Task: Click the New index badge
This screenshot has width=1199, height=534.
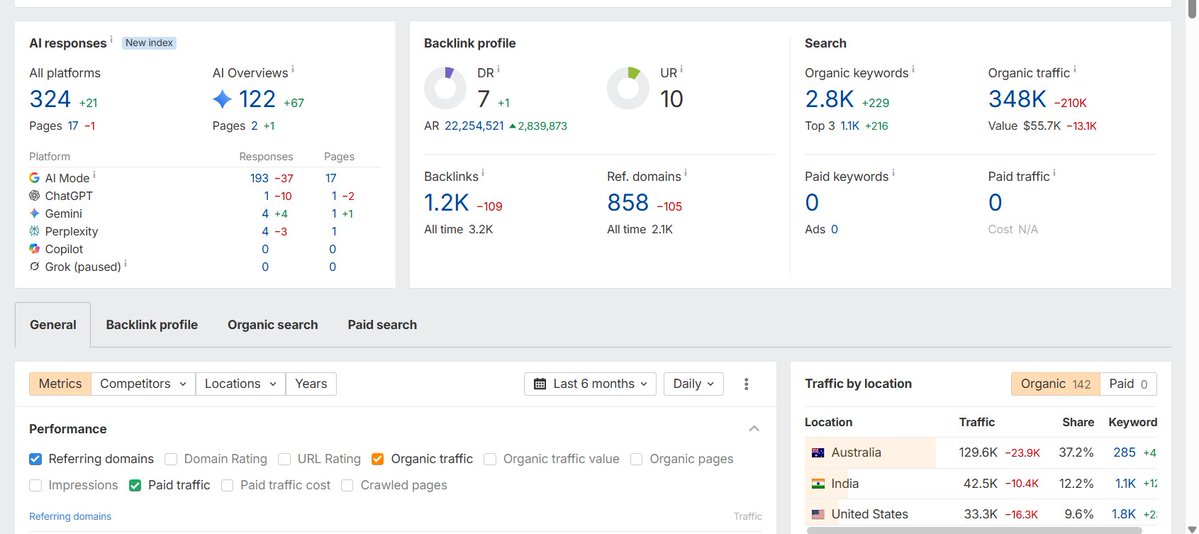Action: (x=149, y=43)
